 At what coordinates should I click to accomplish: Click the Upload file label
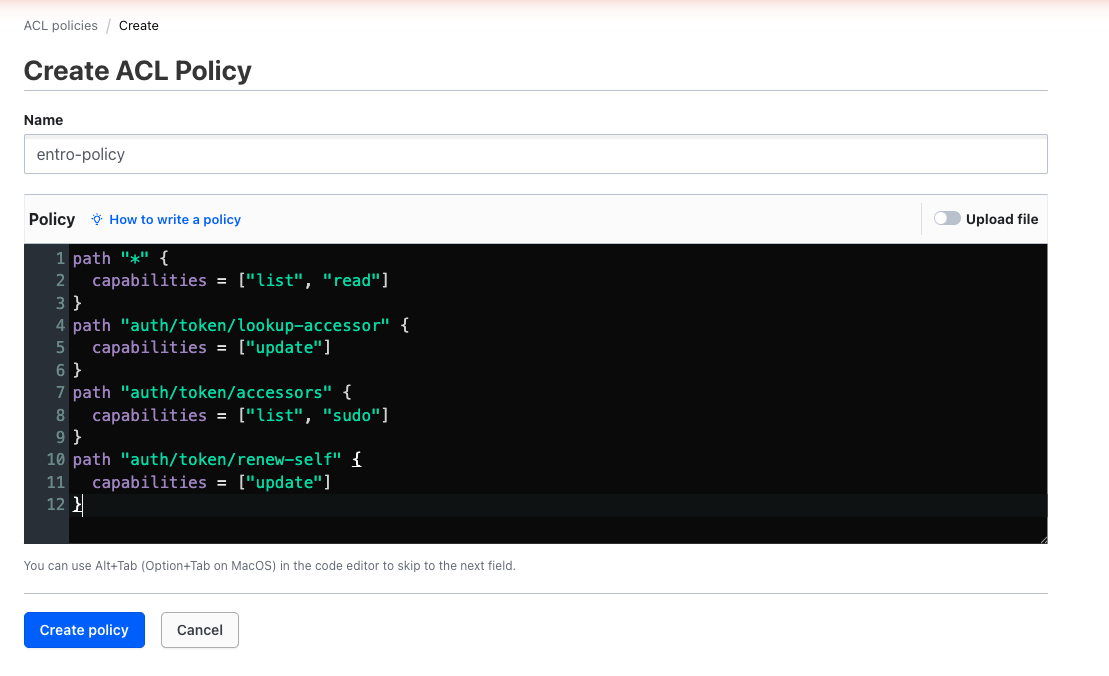coord(1001,219)
